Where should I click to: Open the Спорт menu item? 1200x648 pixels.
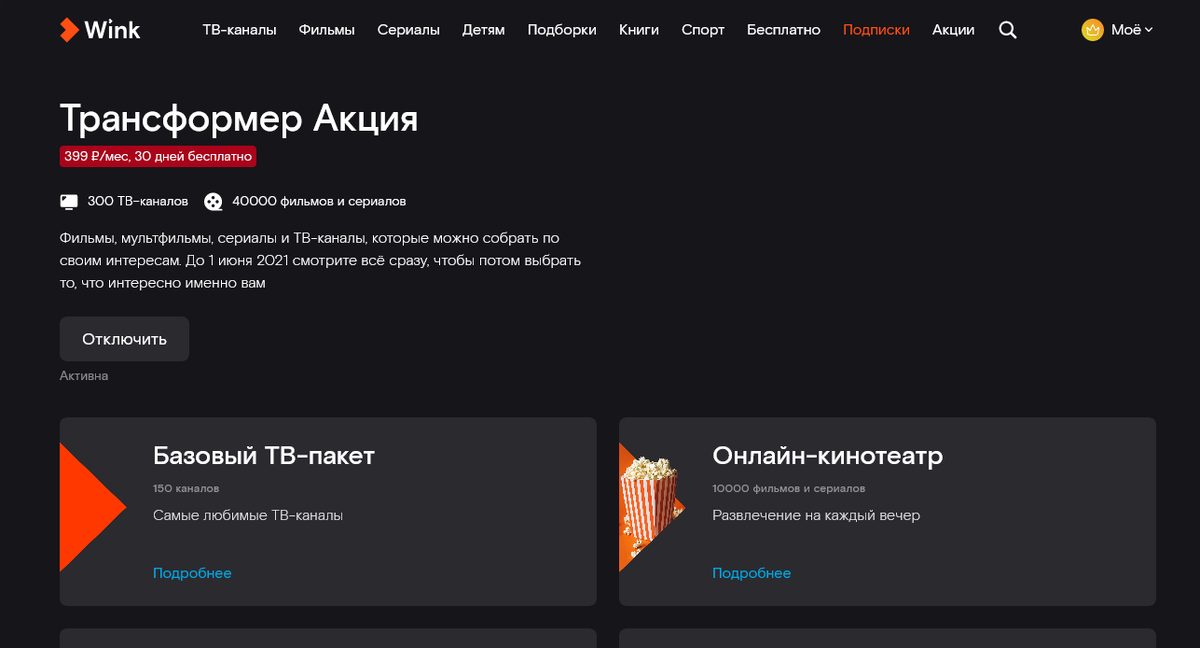coord(703,30)
